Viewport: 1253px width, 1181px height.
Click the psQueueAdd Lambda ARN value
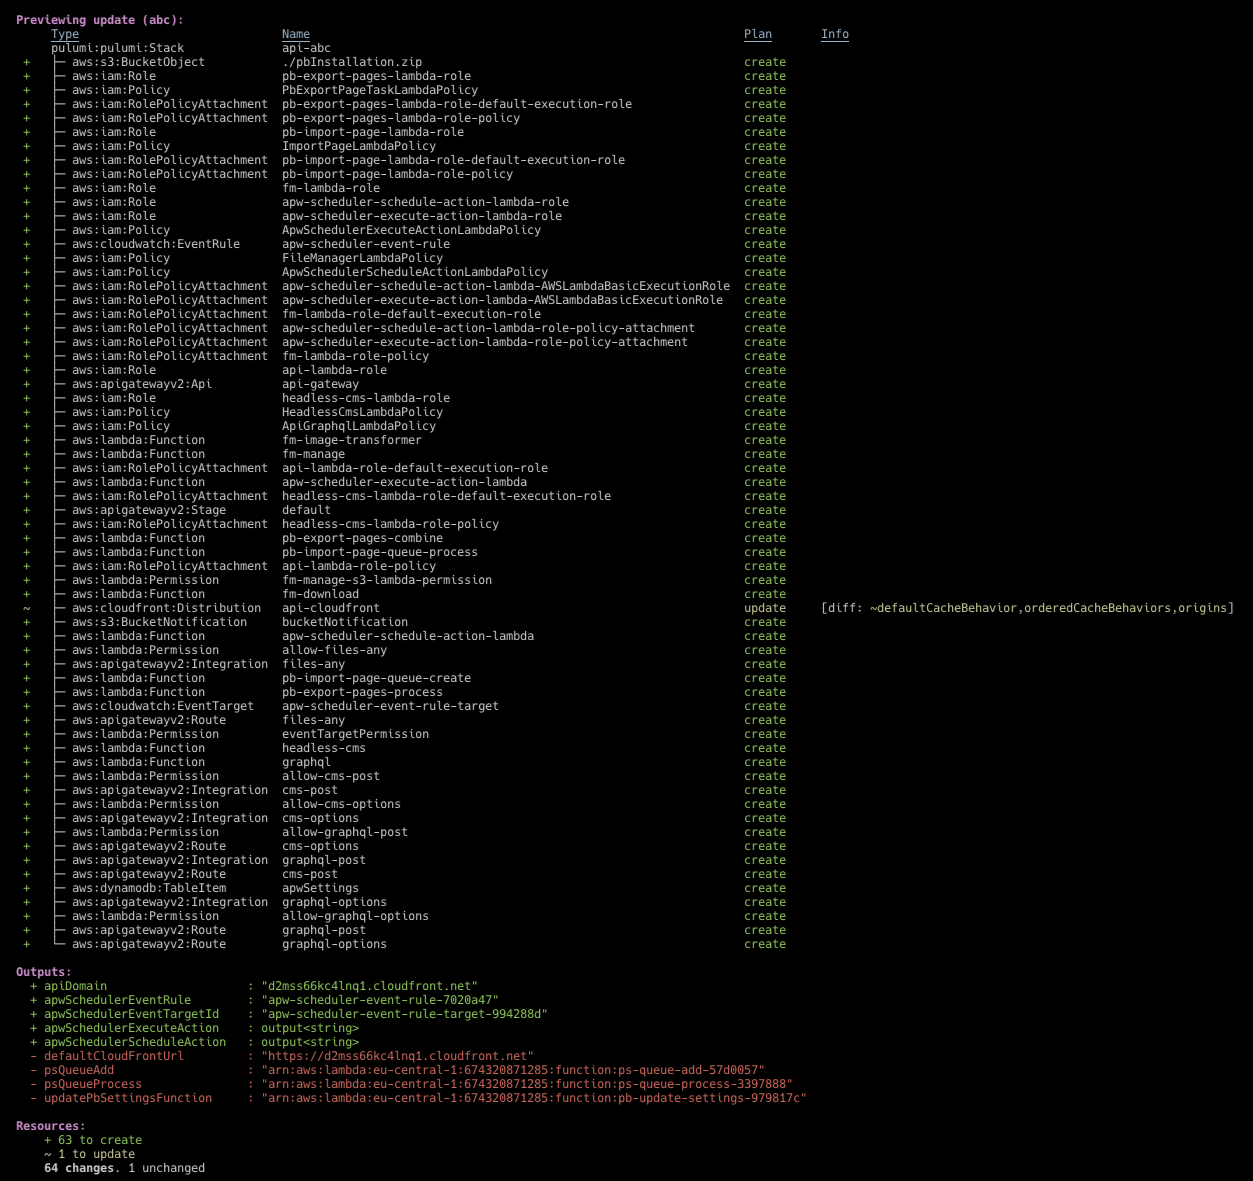point(512,1070)
